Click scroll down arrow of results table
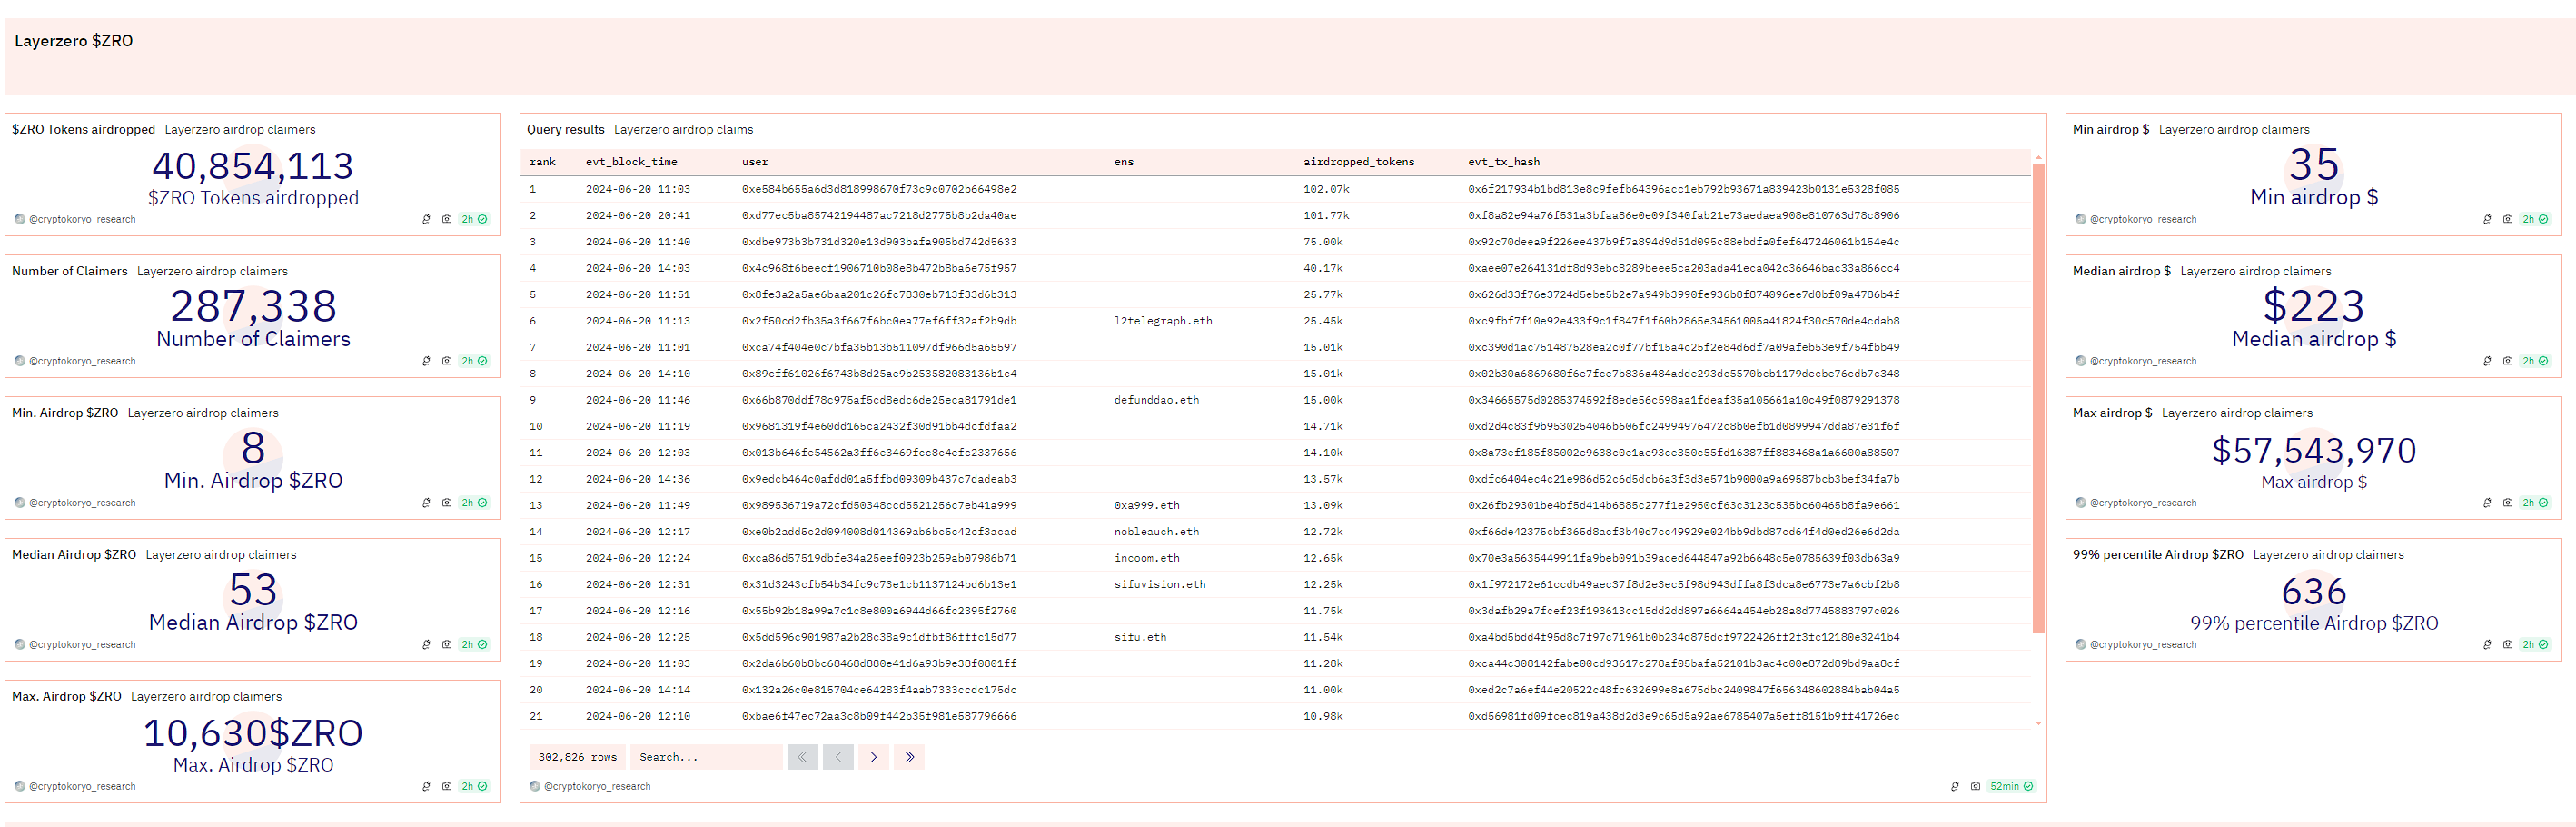Image resolution: width=2576 pixels, height=827 pixels. click(x=2038, y=723)
